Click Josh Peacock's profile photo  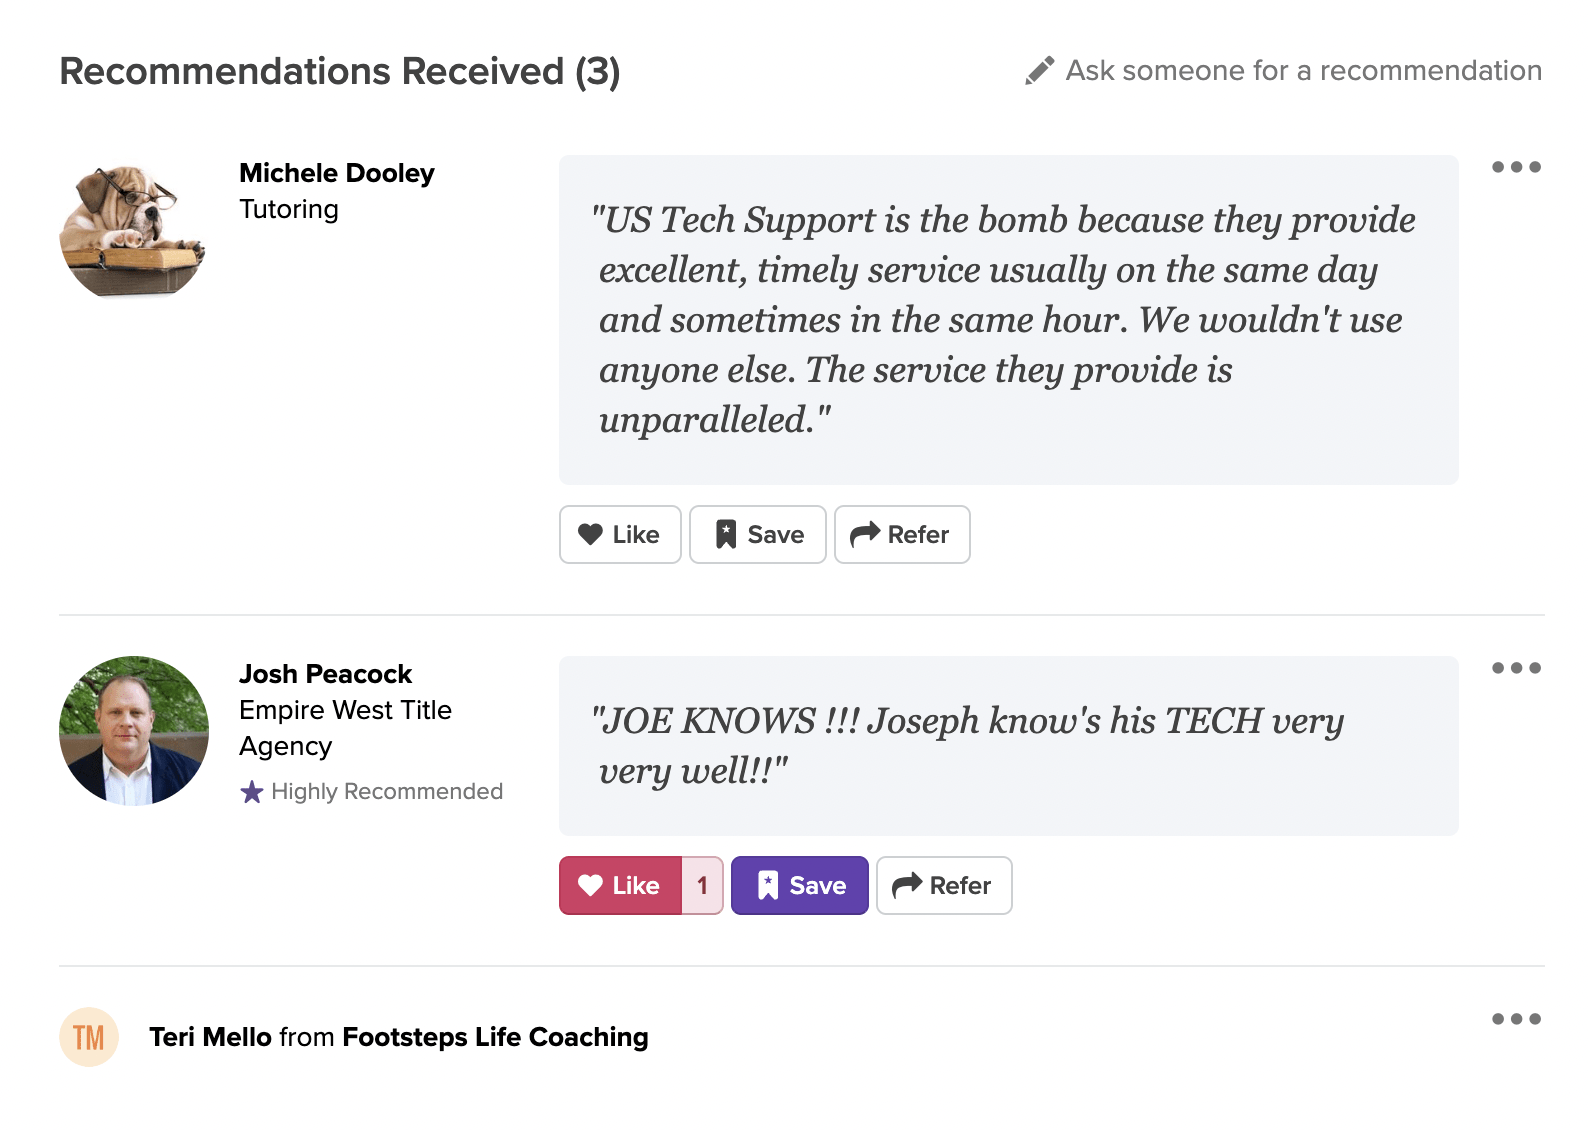click(x=133, y=731)
